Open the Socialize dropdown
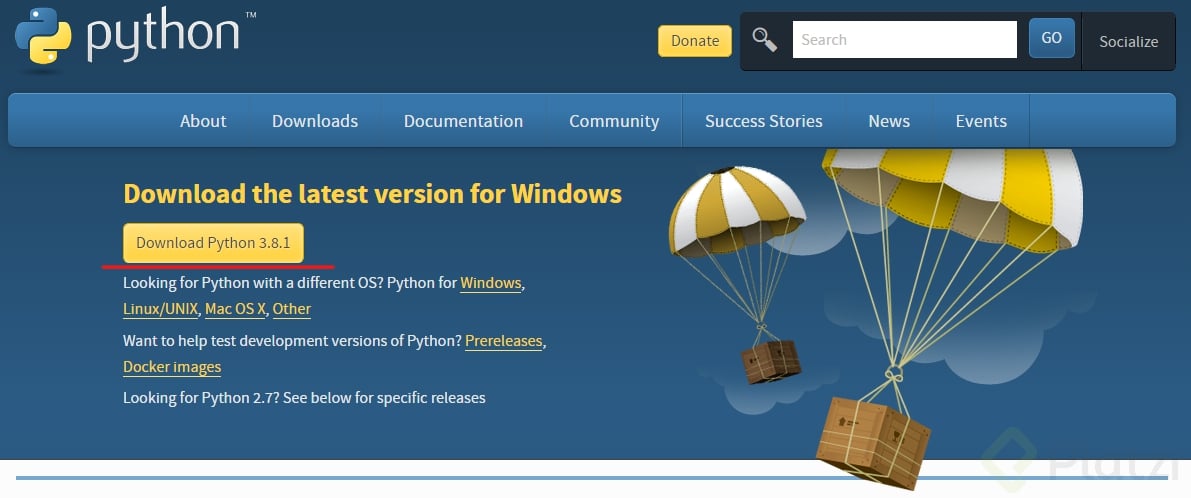This screenshot has width=1191, height=498. [x=1128, y=42]
